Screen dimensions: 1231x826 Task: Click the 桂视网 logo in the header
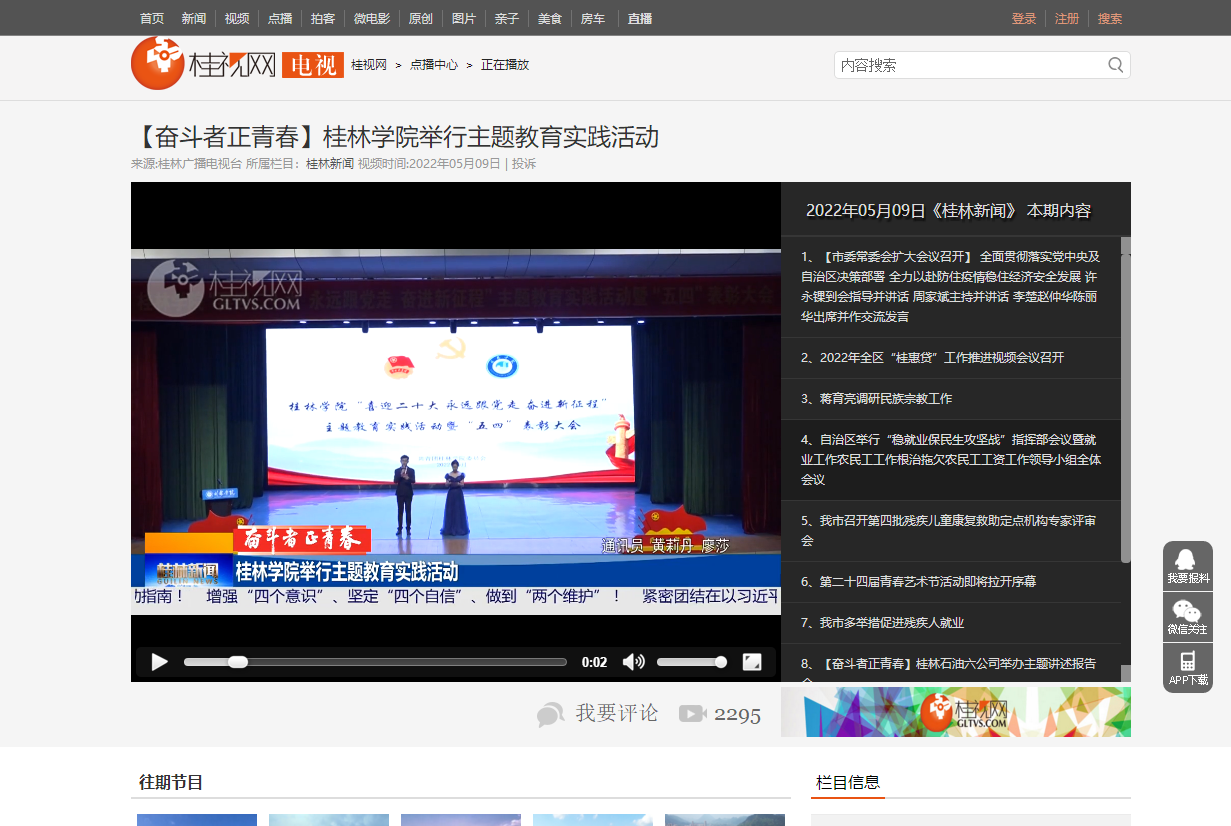tap(205, 64)
